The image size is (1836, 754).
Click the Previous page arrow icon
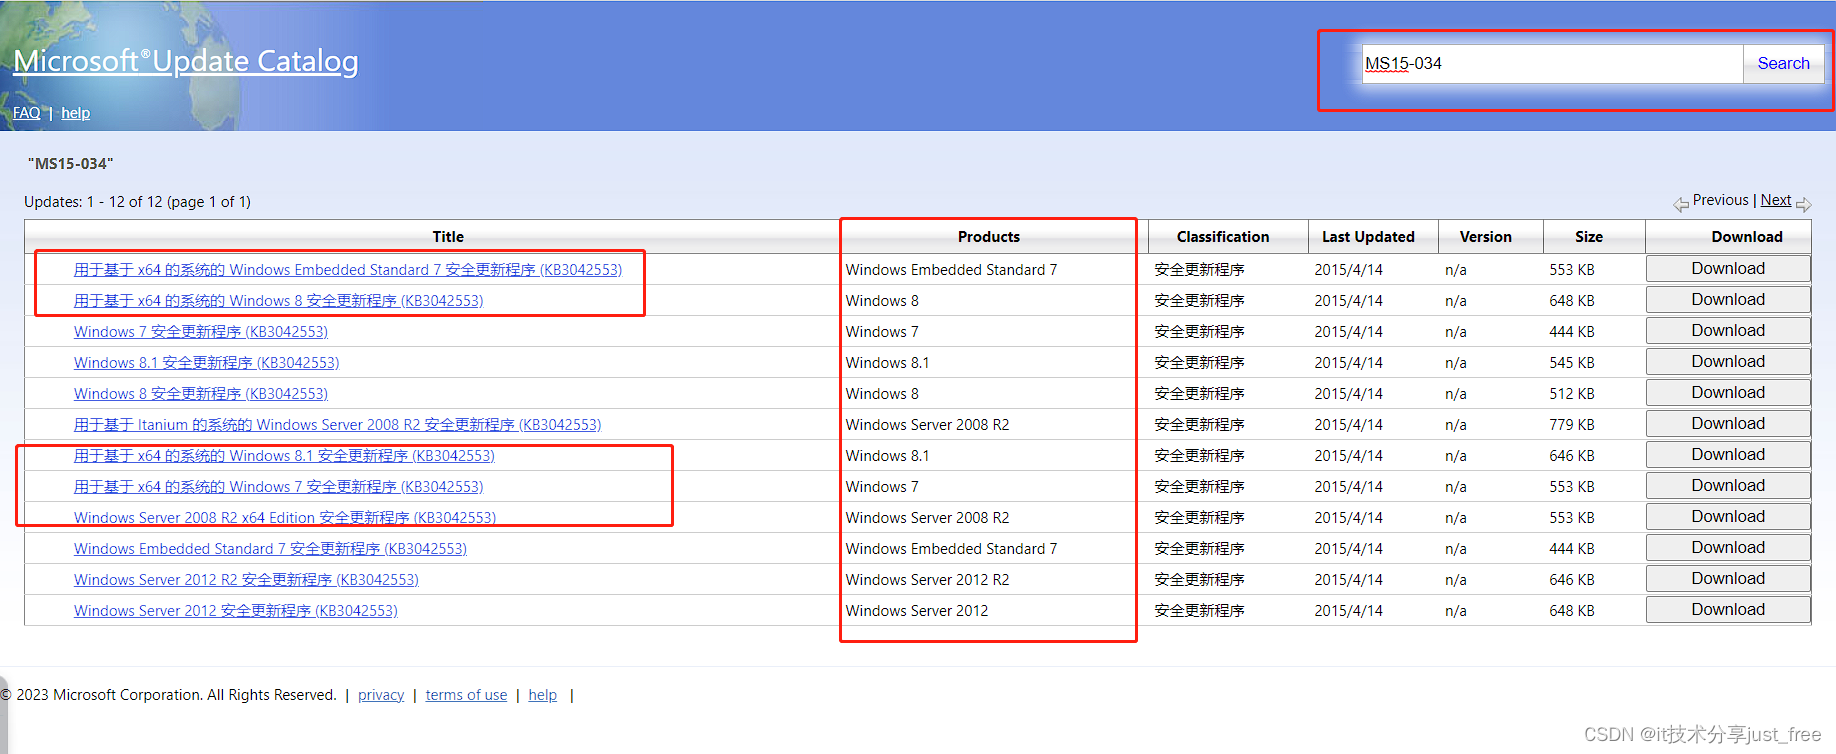point(1681,204)
